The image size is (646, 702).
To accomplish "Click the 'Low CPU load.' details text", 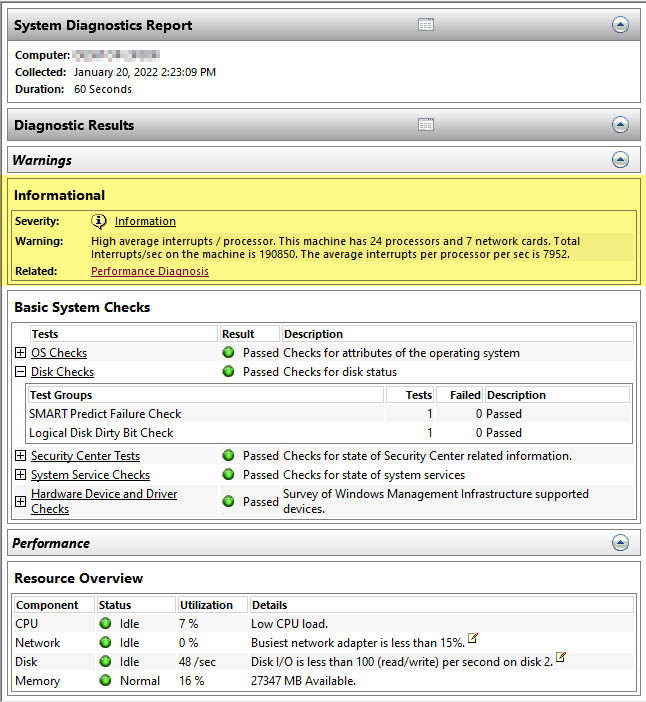I will (x=289, y=624).
